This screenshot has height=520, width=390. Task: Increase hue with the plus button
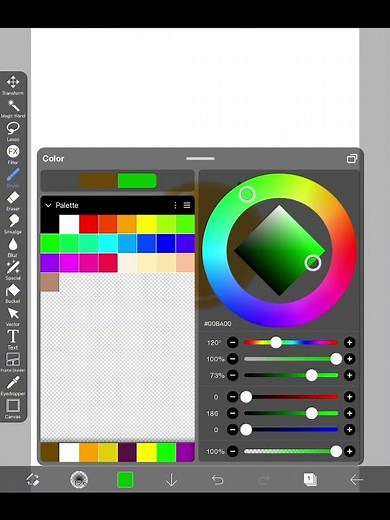(x=349, y=342)
